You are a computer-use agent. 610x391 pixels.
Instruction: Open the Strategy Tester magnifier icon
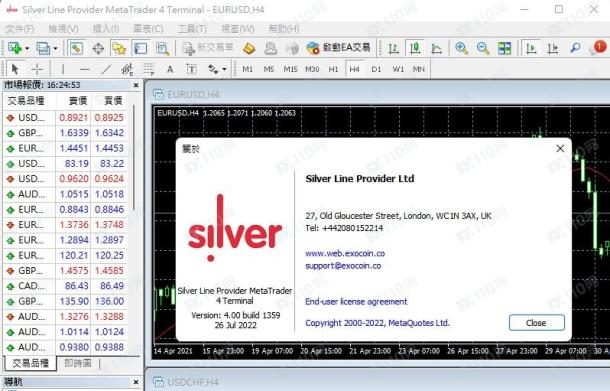pos(162,48)
